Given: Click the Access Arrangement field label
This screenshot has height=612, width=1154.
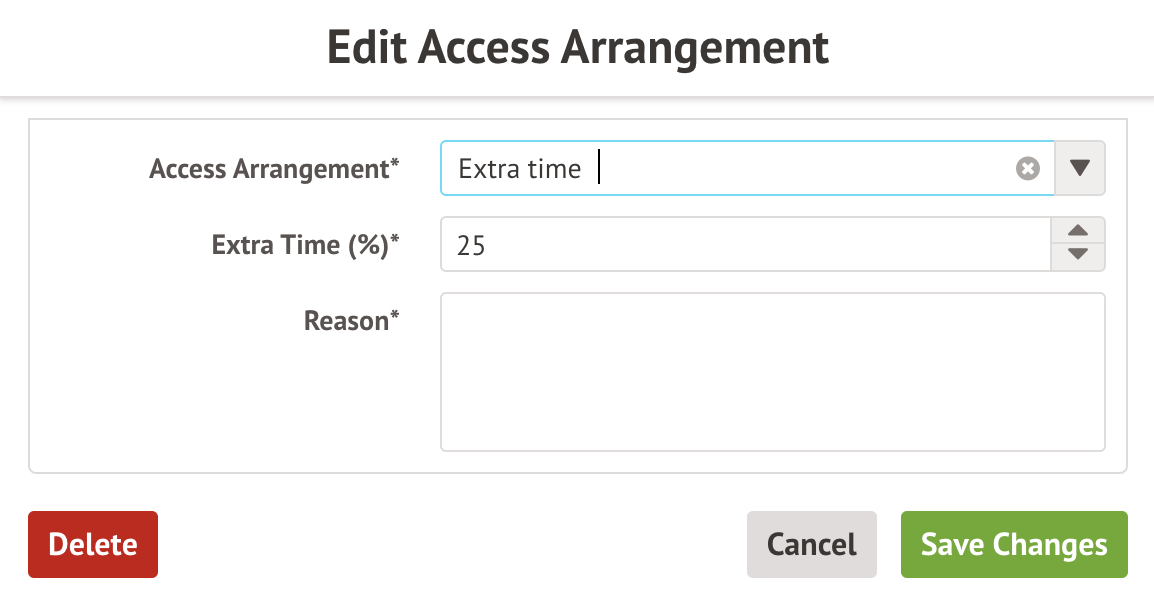Looking at the screenshot, I should pos(268,169).
